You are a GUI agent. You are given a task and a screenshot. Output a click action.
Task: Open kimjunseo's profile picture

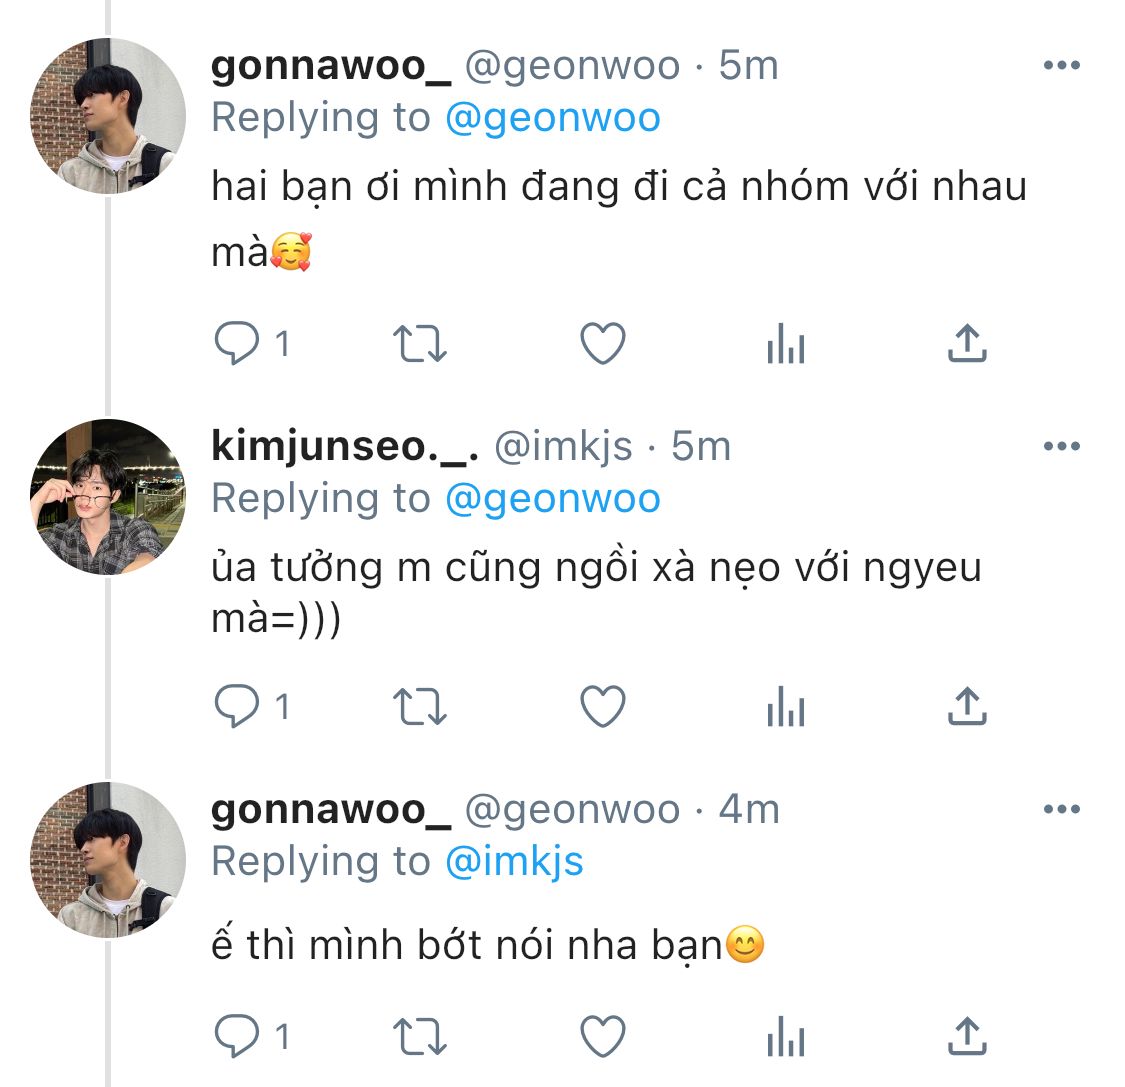pos(108,497)
